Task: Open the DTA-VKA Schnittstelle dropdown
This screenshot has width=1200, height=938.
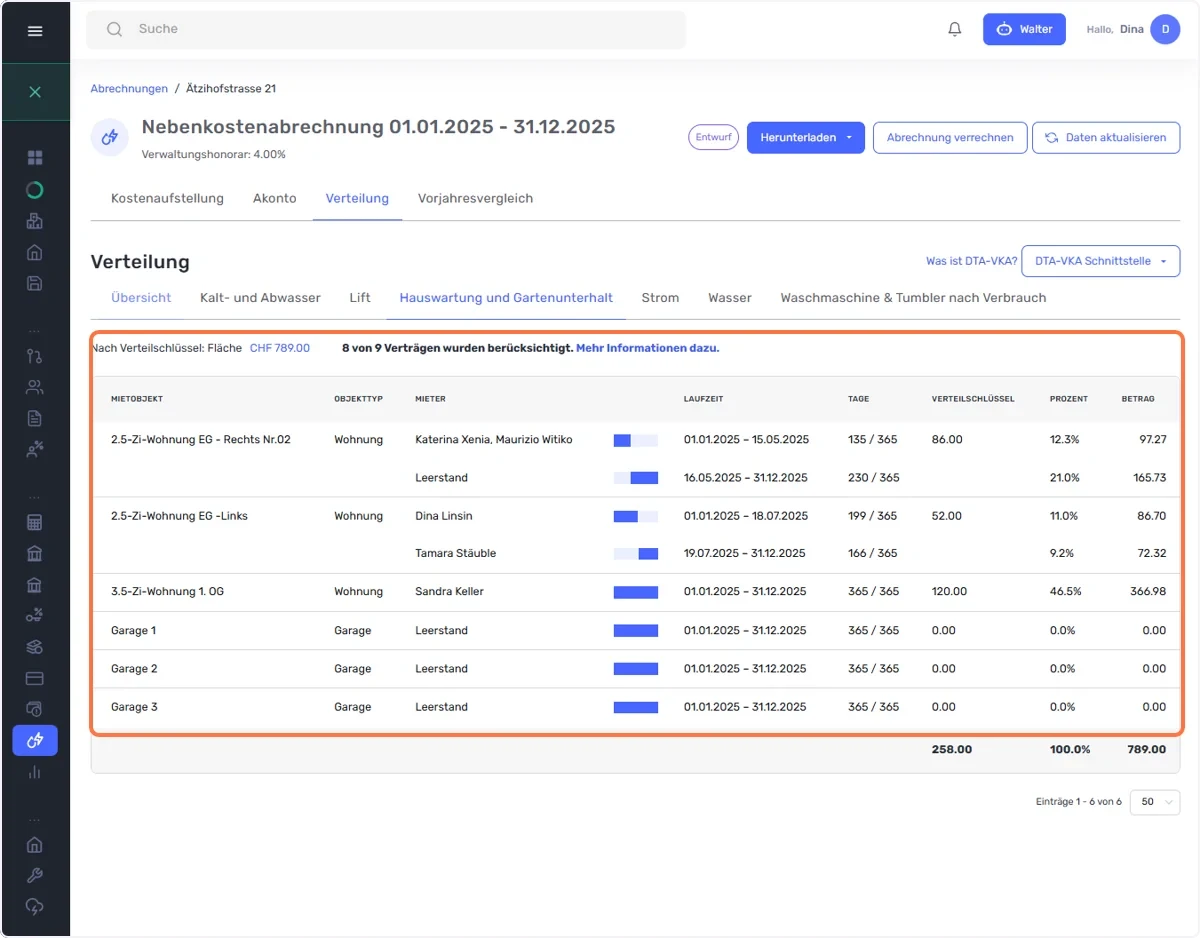Action: coord(1101,261)
